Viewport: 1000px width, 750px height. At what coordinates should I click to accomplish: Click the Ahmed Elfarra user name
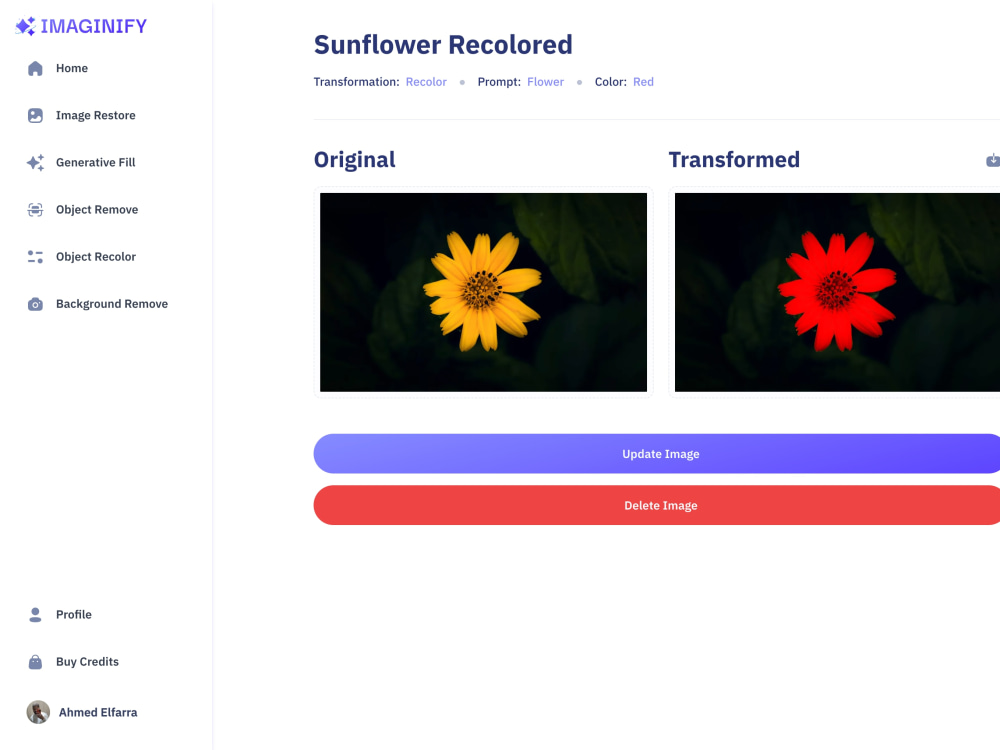[98, 712]
